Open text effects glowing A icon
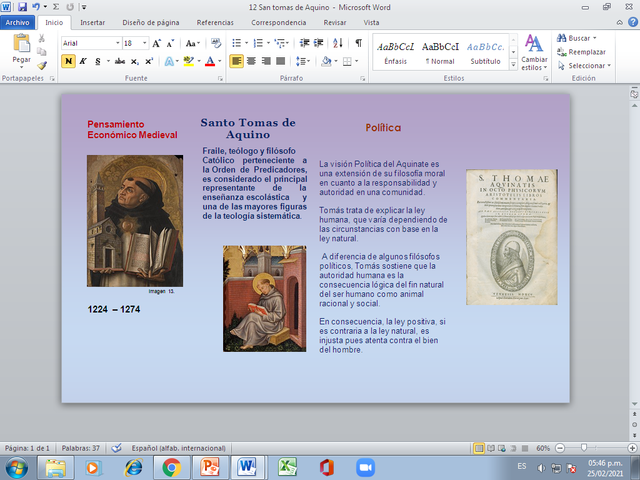 click(x=169, y=61)
